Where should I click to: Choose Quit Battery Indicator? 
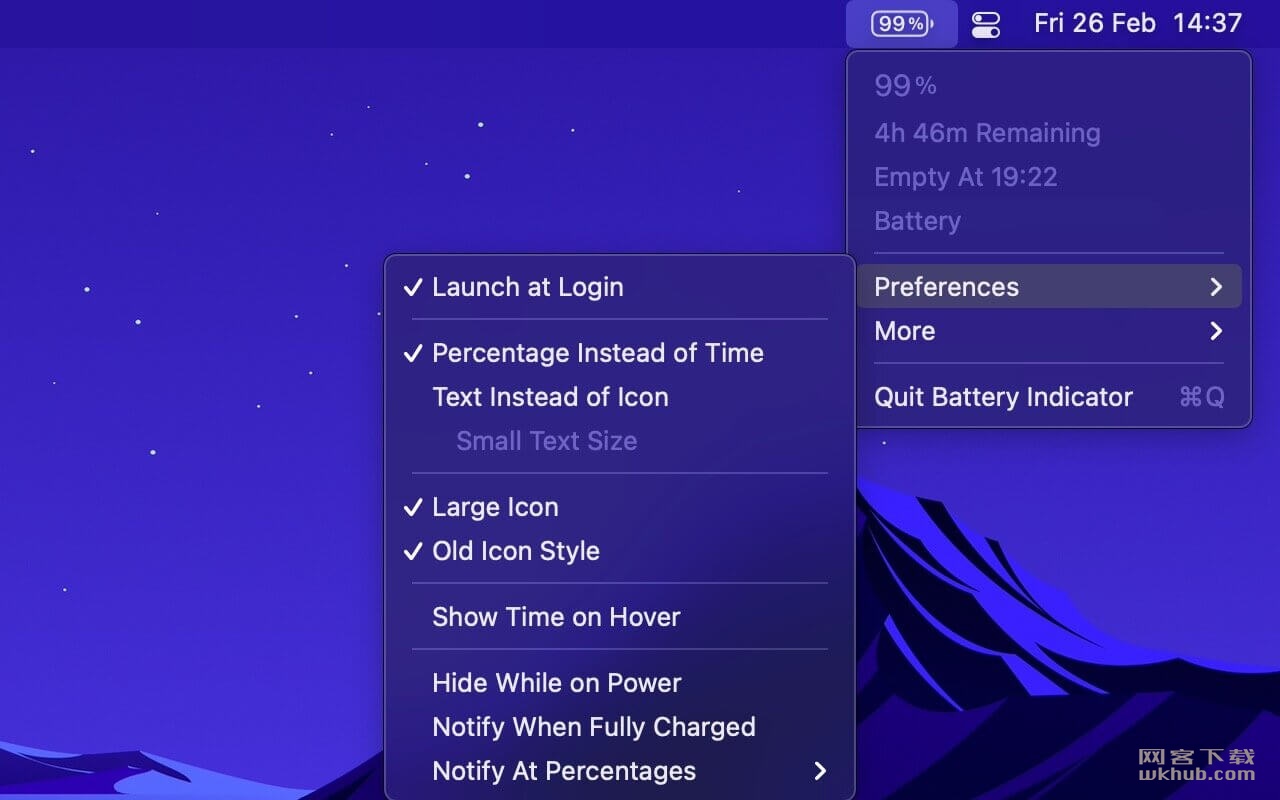(x=1049, y=397)
